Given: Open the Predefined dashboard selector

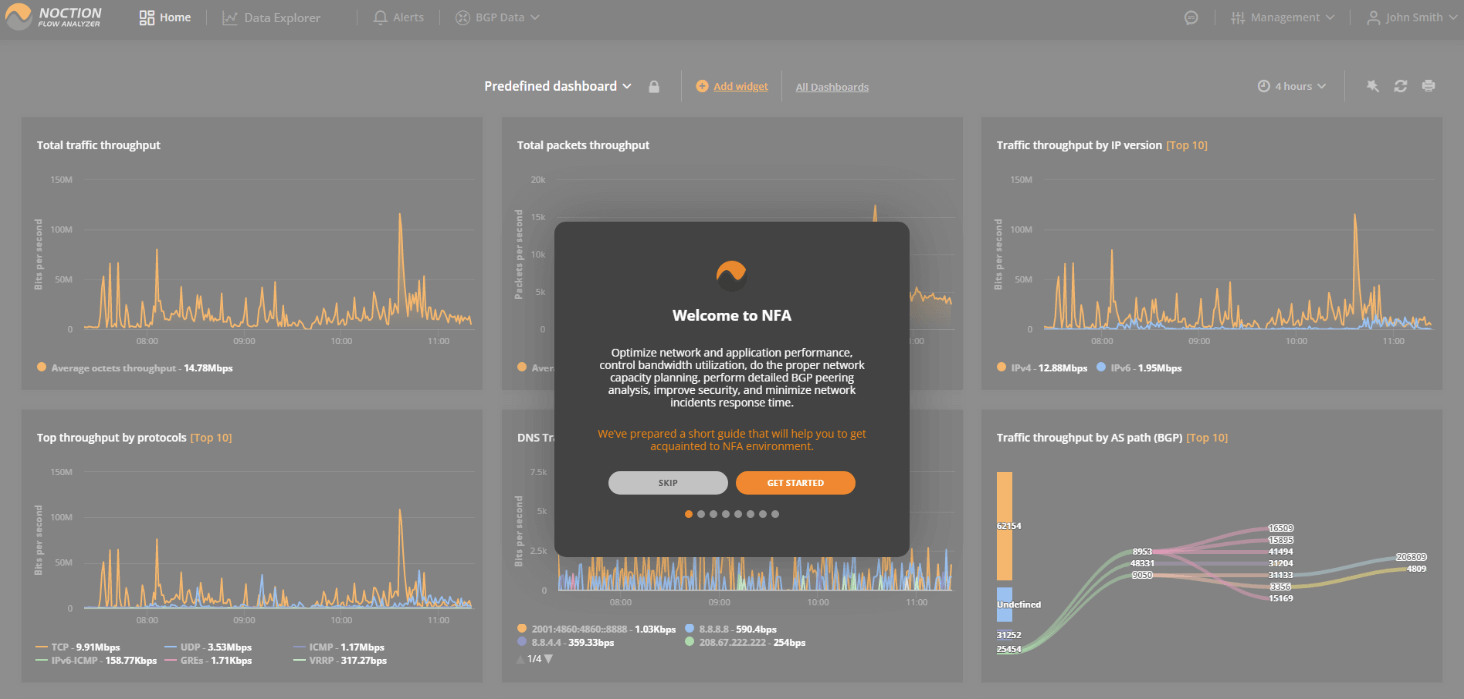Looking at the screenshot, I should pyautogui.click(x=558, y=86).
